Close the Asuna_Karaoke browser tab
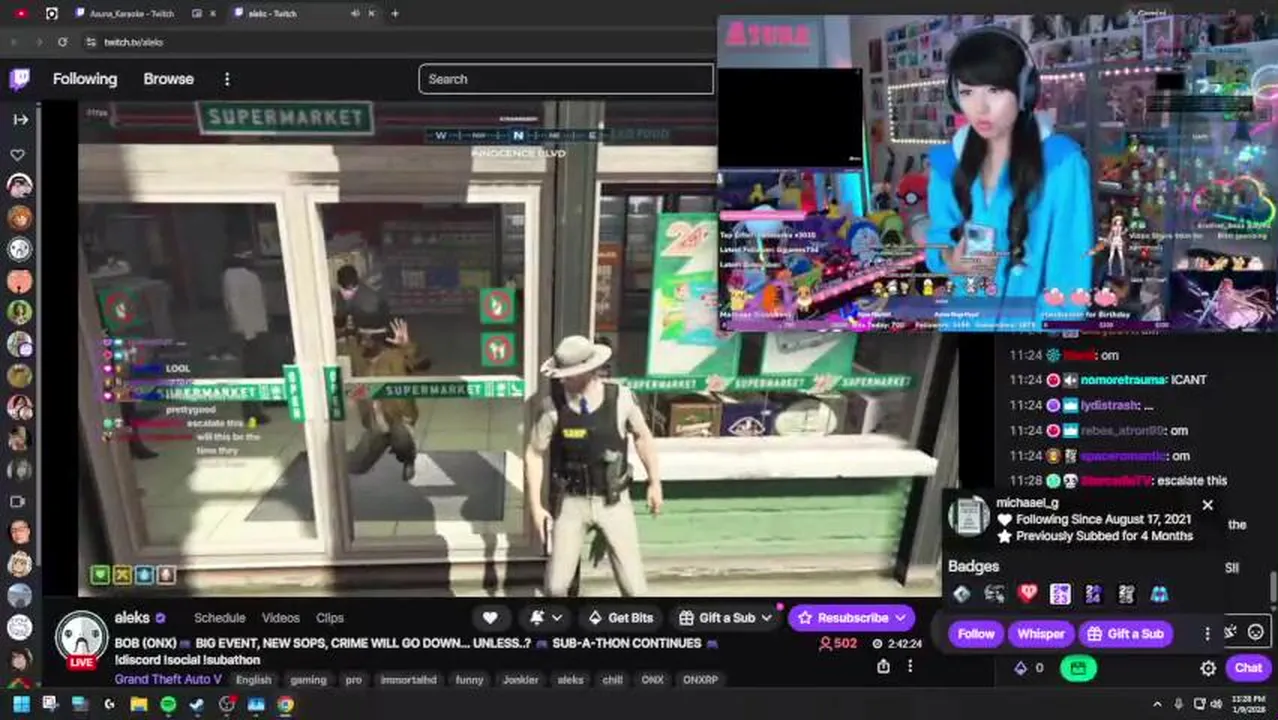The height and width of the screenshot is (720, 1278). tap(213, 13)
